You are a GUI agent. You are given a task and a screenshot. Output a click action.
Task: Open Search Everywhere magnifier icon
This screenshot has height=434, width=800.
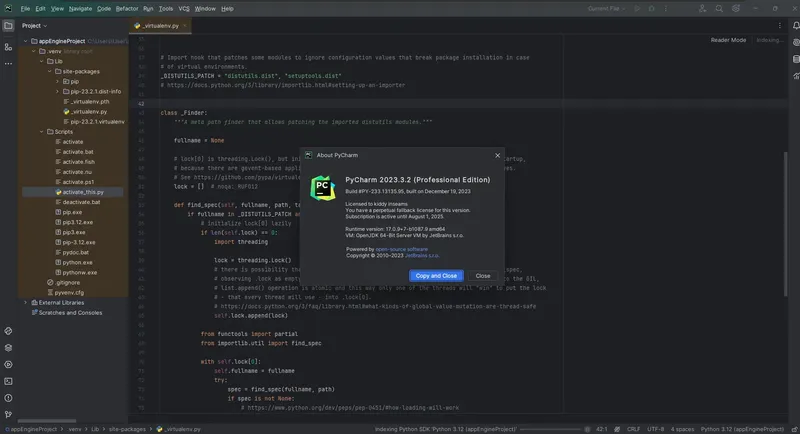[x=719, y=9]
